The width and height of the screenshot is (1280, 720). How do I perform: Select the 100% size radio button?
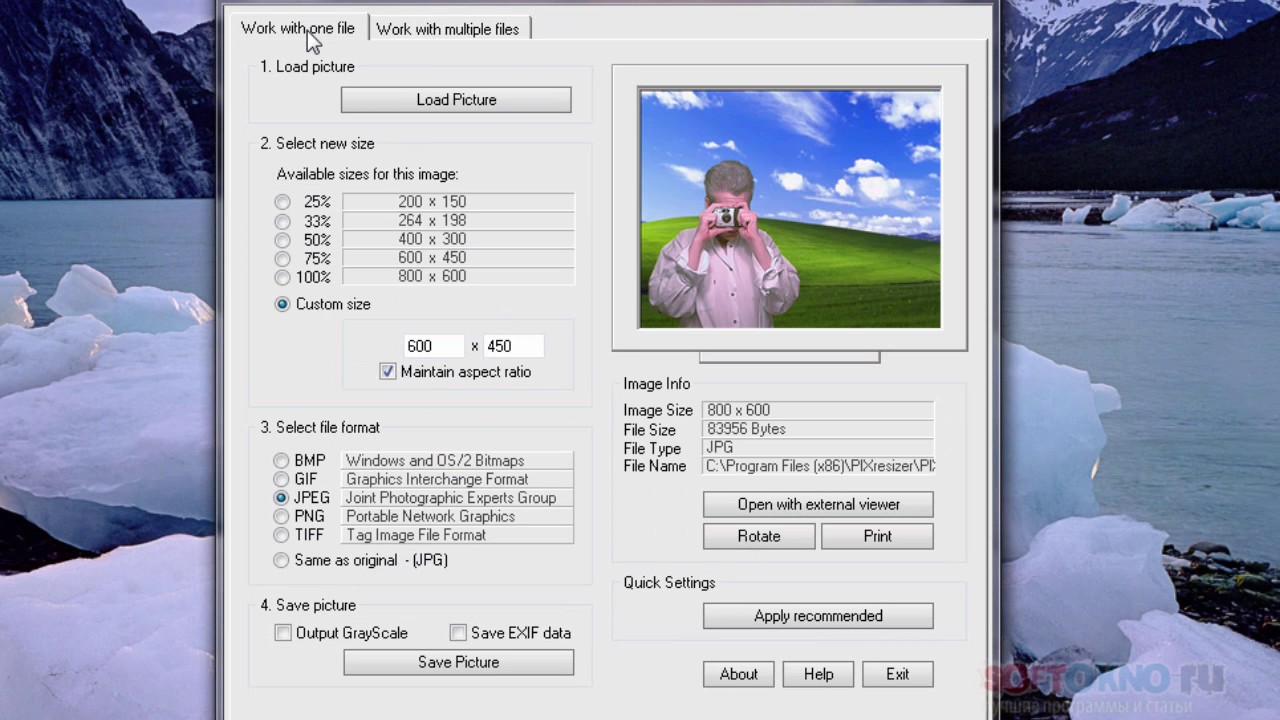coord(282,277)
